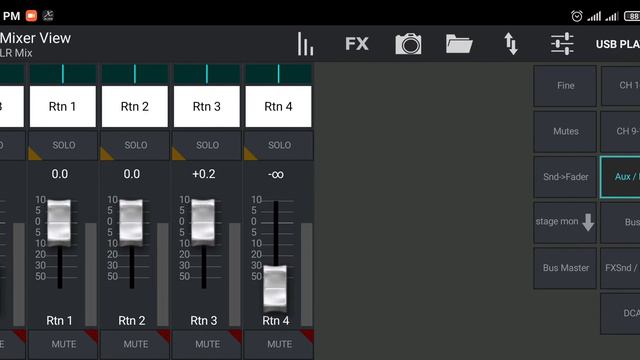Mute the Rtn 3 channel
The height and width of the screenshot is (360, 640).
tap(207, 344)
